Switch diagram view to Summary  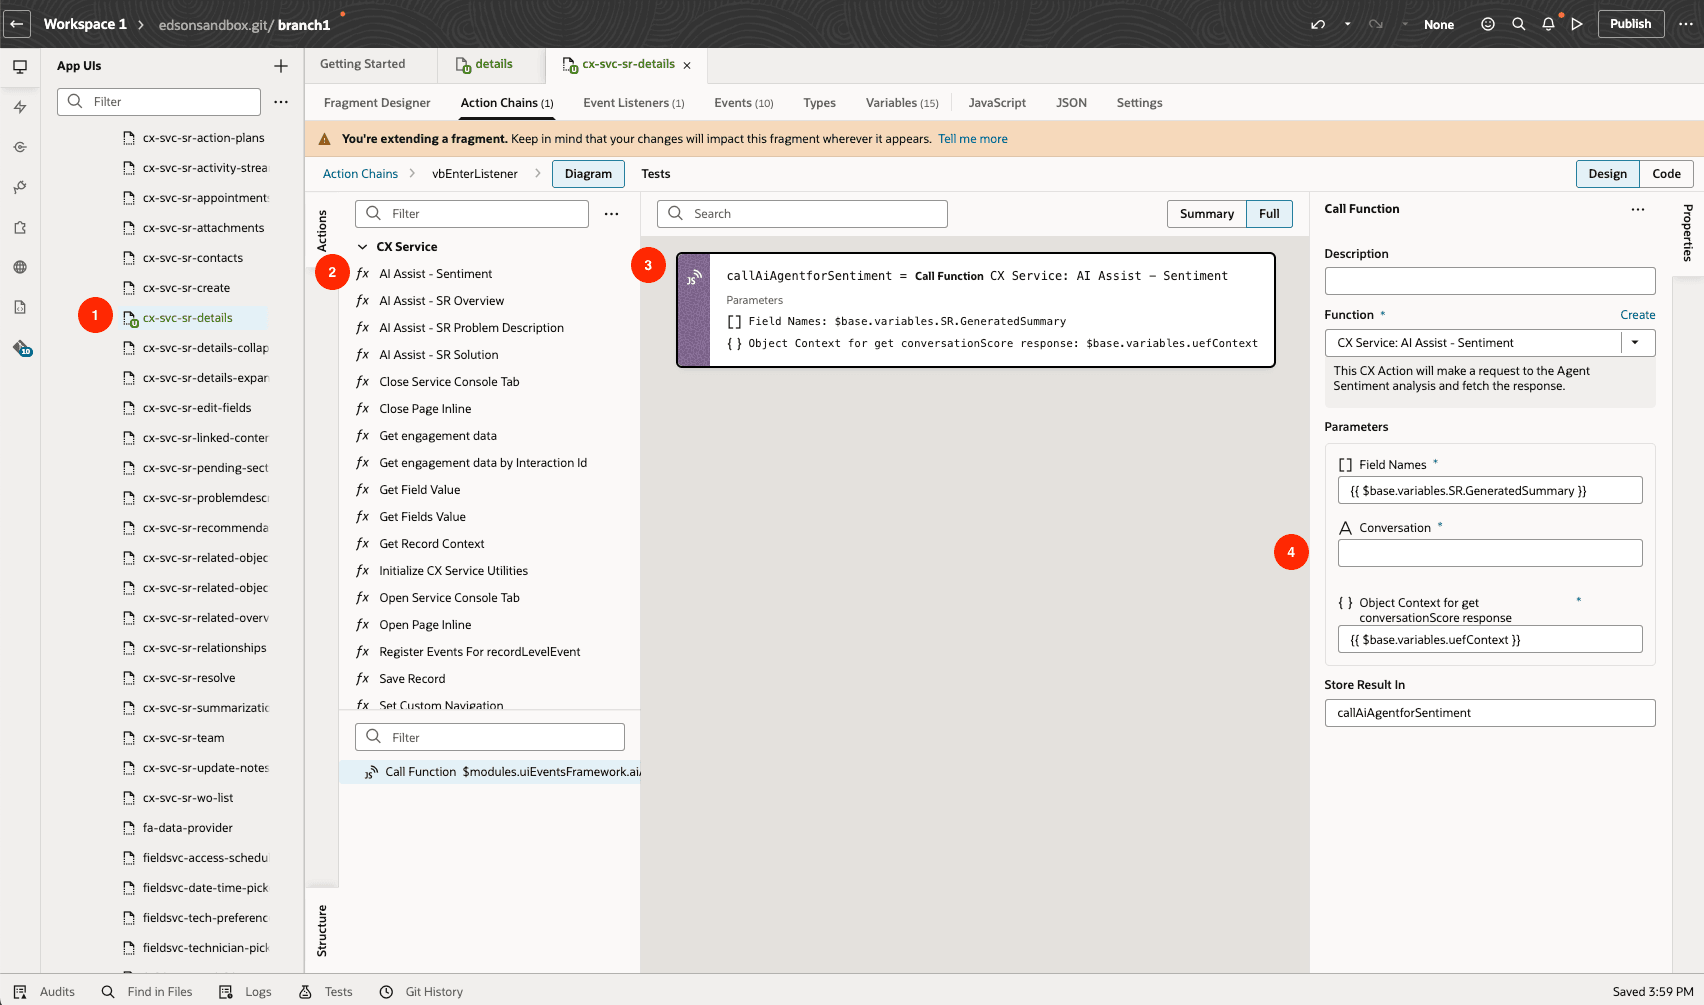point(1207,214)
